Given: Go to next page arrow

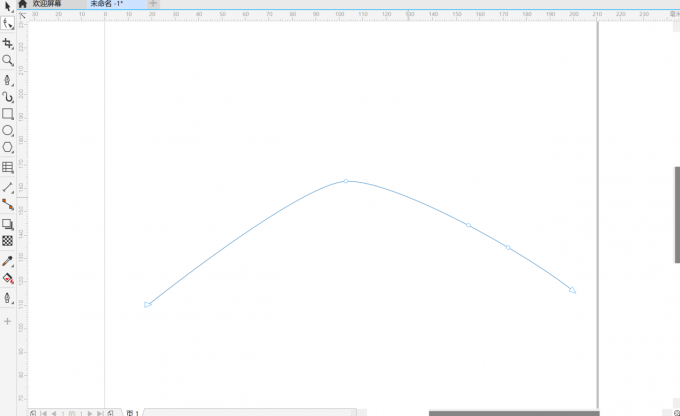Looking at the screenshot, I should pos(90,413).
